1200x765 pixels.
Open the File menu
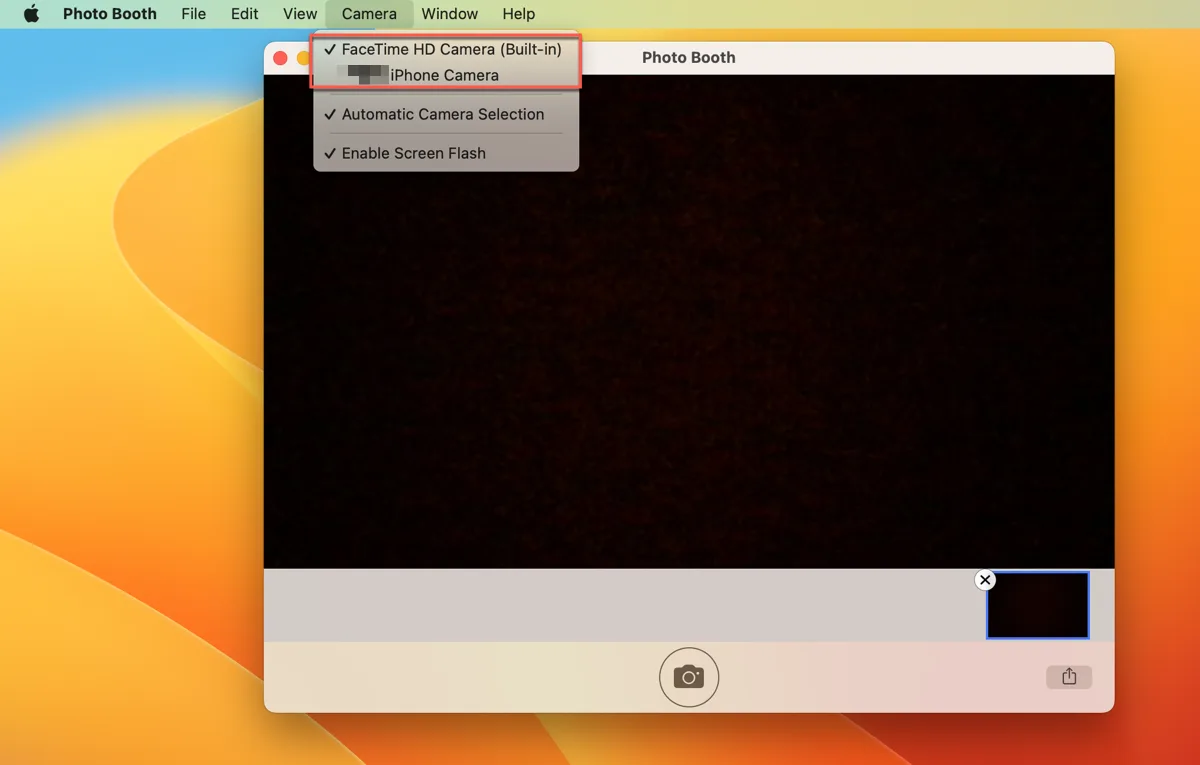194,14
